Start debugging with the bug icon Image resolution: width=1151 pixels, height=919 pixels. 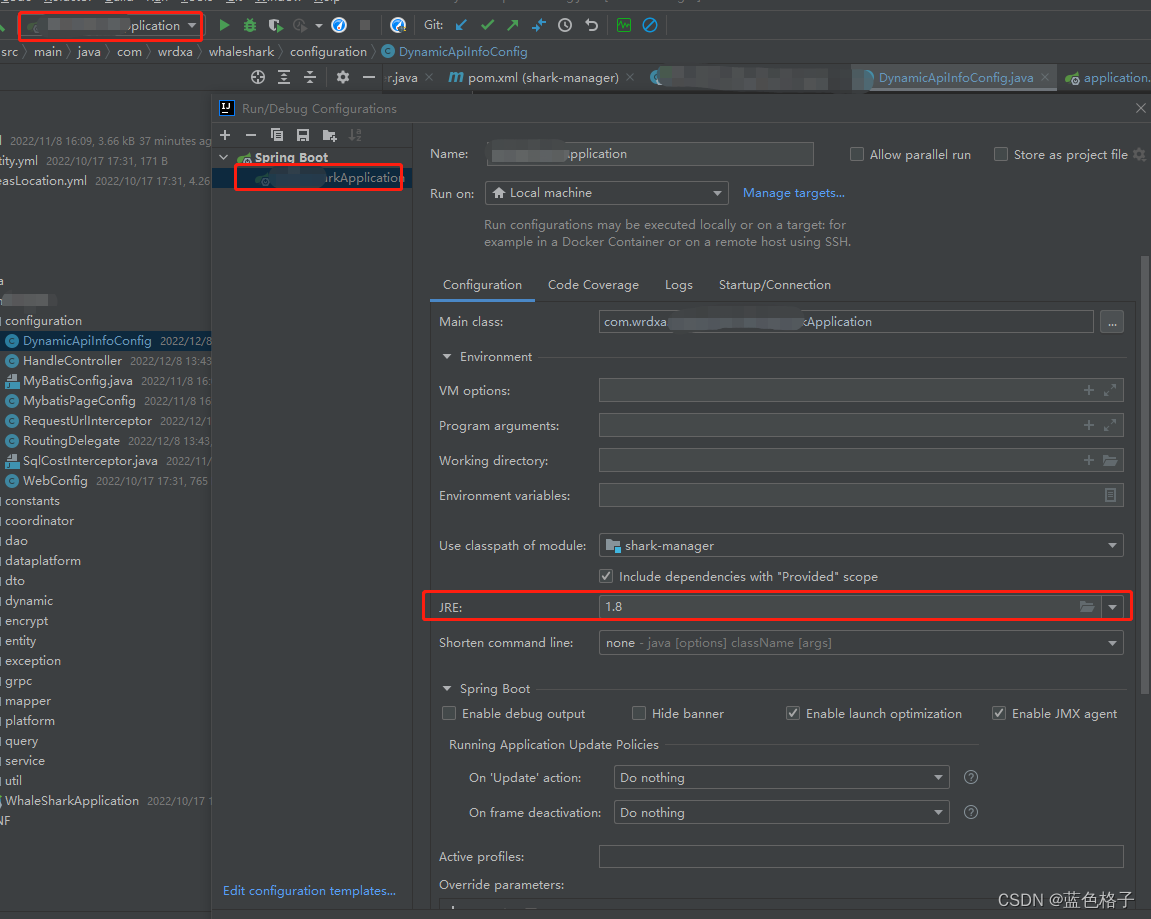pyautogui.click(x=250, y=26)
